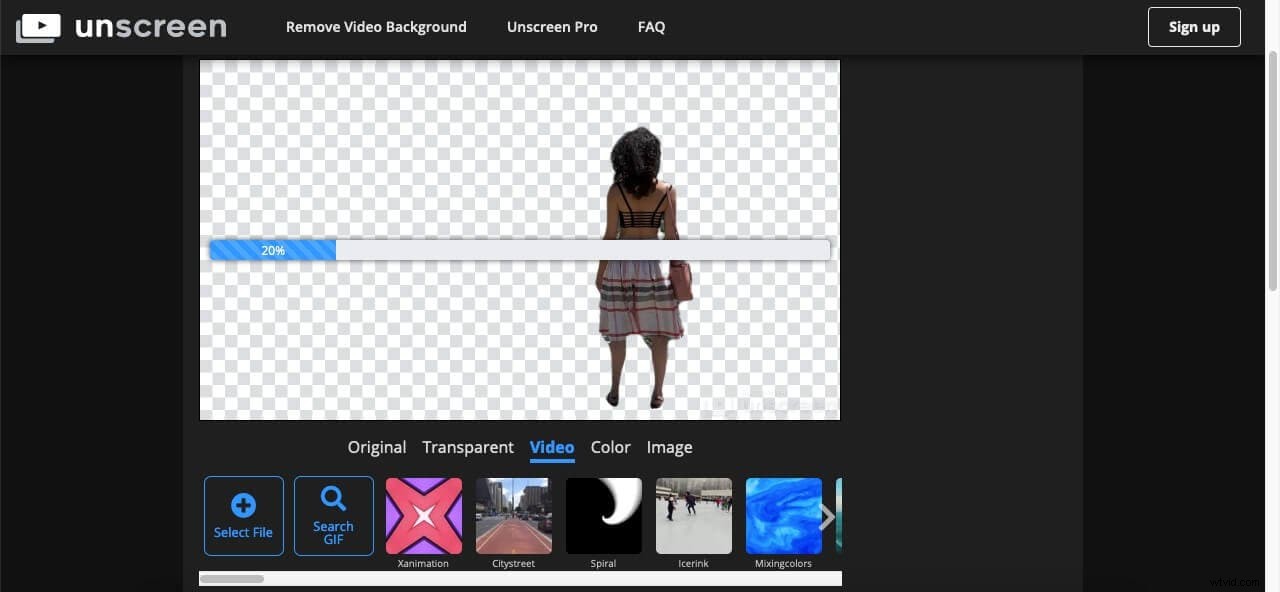1280x592 pixels.
Task: Click the plus icon on Select File
Action: (243, 506)
